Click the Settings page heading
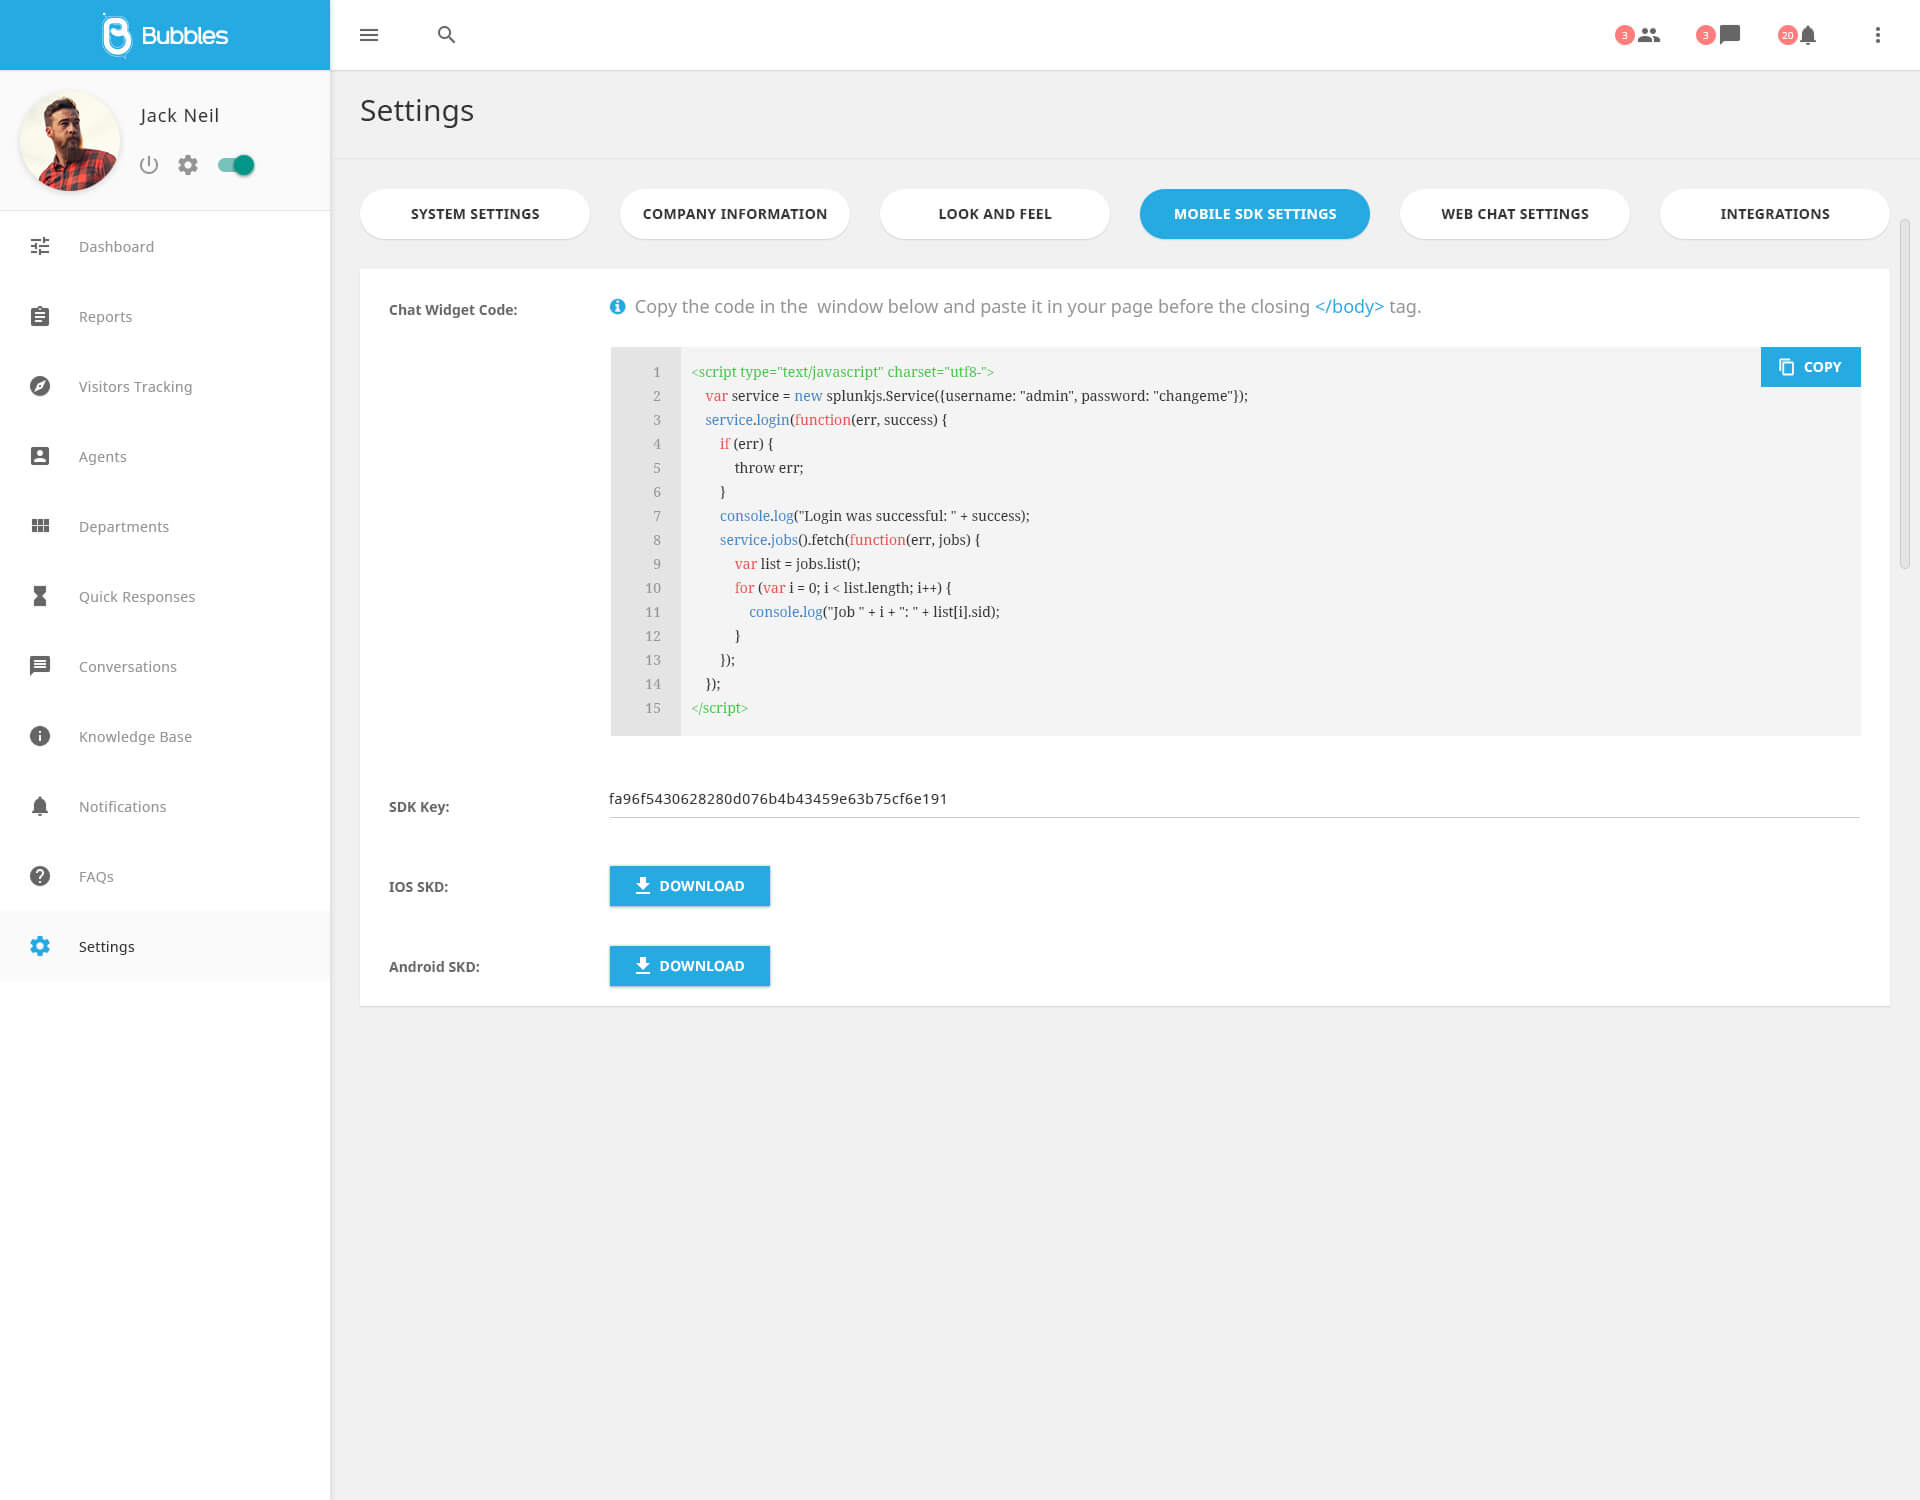This screenshot has width=1920, height=1500. point(417,111)
